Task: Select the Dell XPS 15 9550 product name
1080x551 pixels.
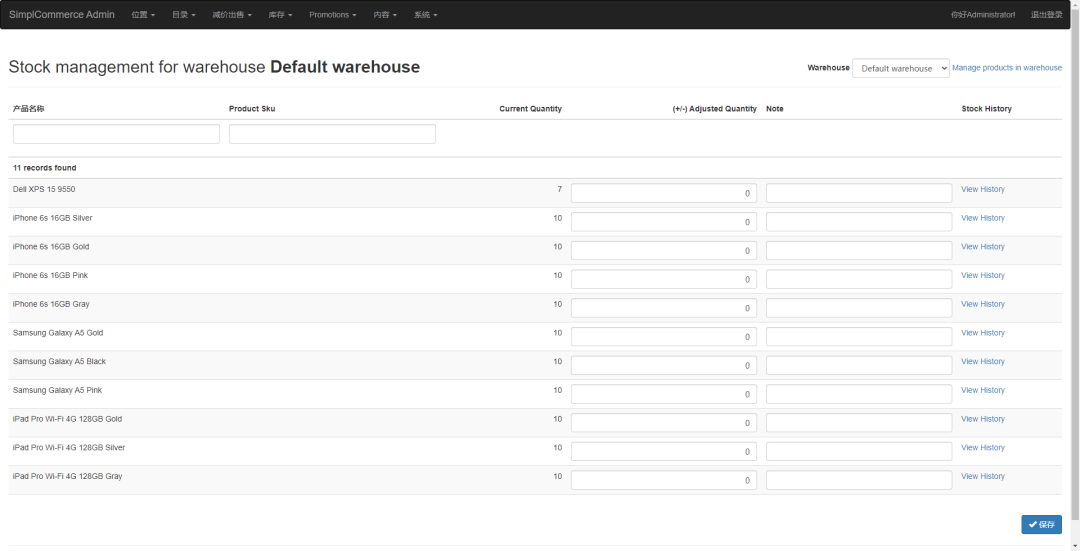Action: click(x=44, y=189)
